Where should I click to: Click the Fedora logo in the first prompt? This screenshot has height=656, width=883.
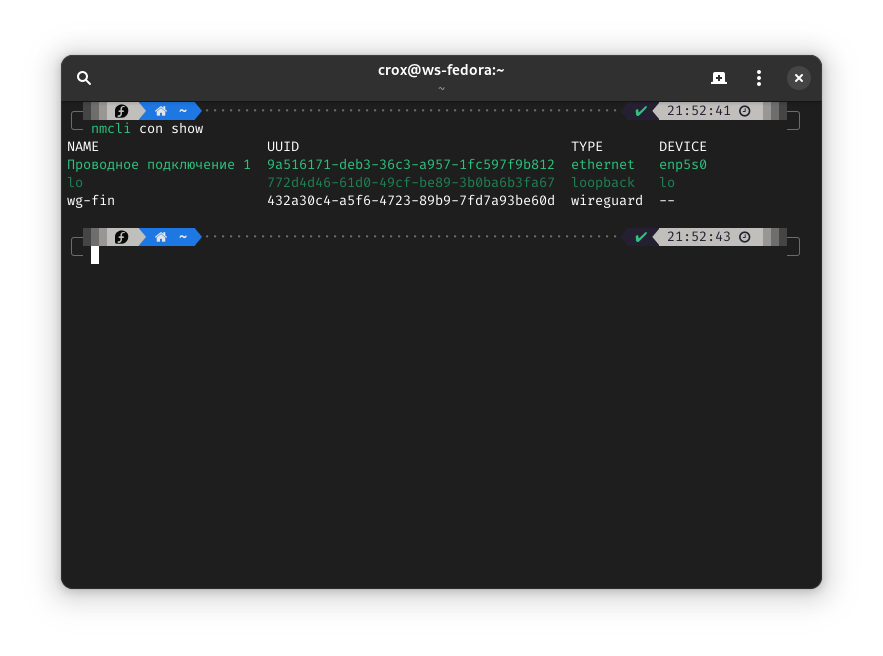[122, 111]
